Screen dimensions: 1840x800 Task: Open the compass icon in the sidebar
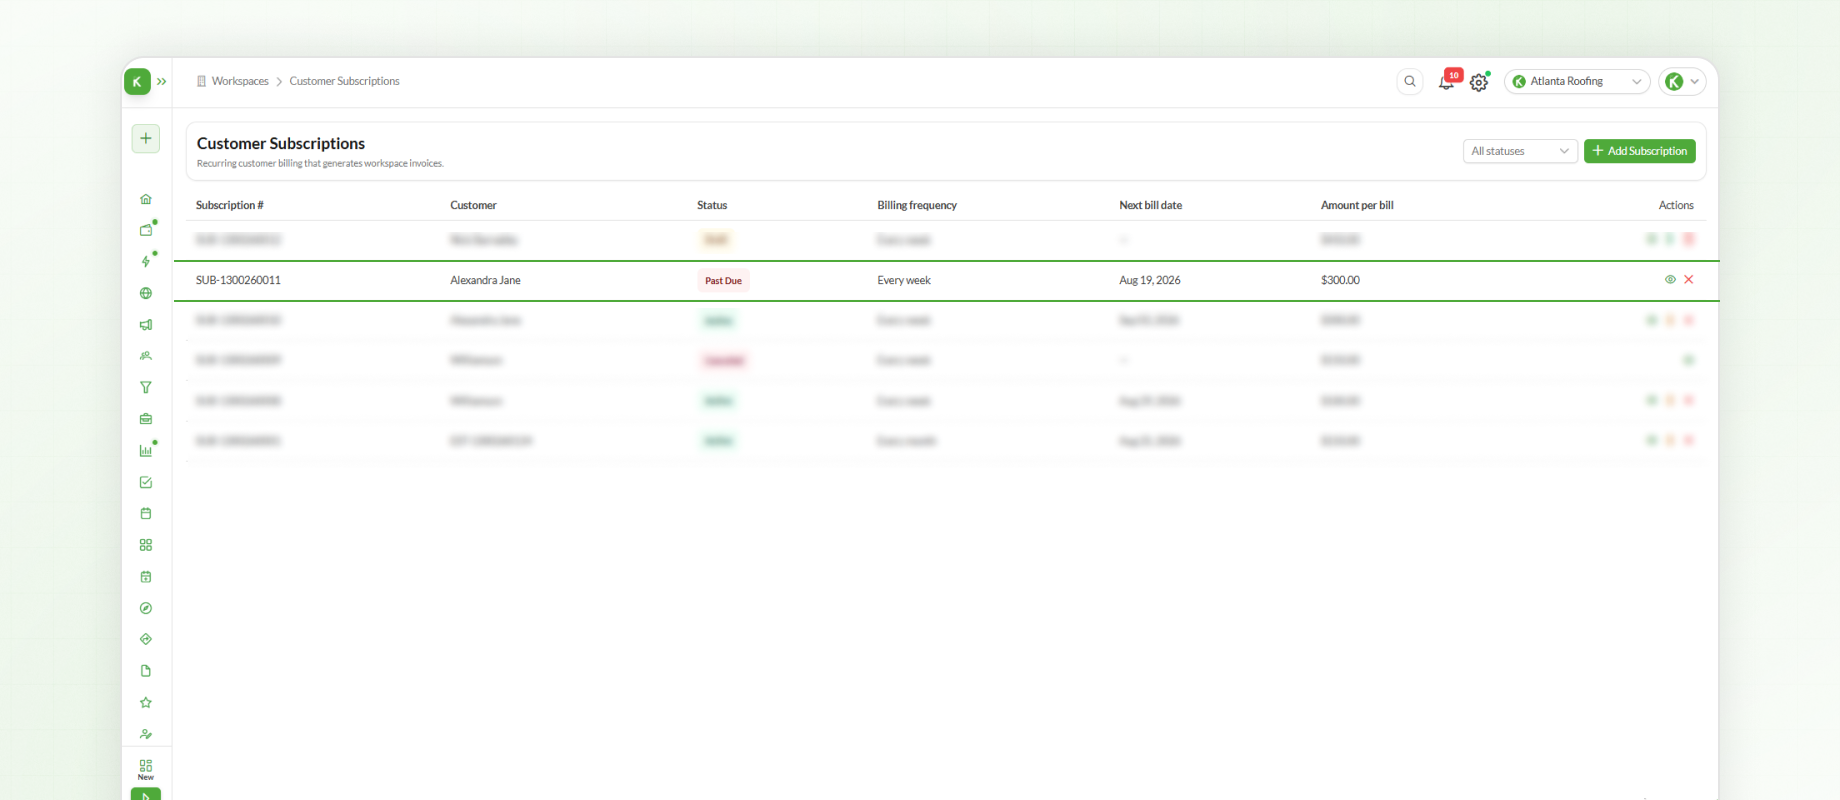point(146,608)
